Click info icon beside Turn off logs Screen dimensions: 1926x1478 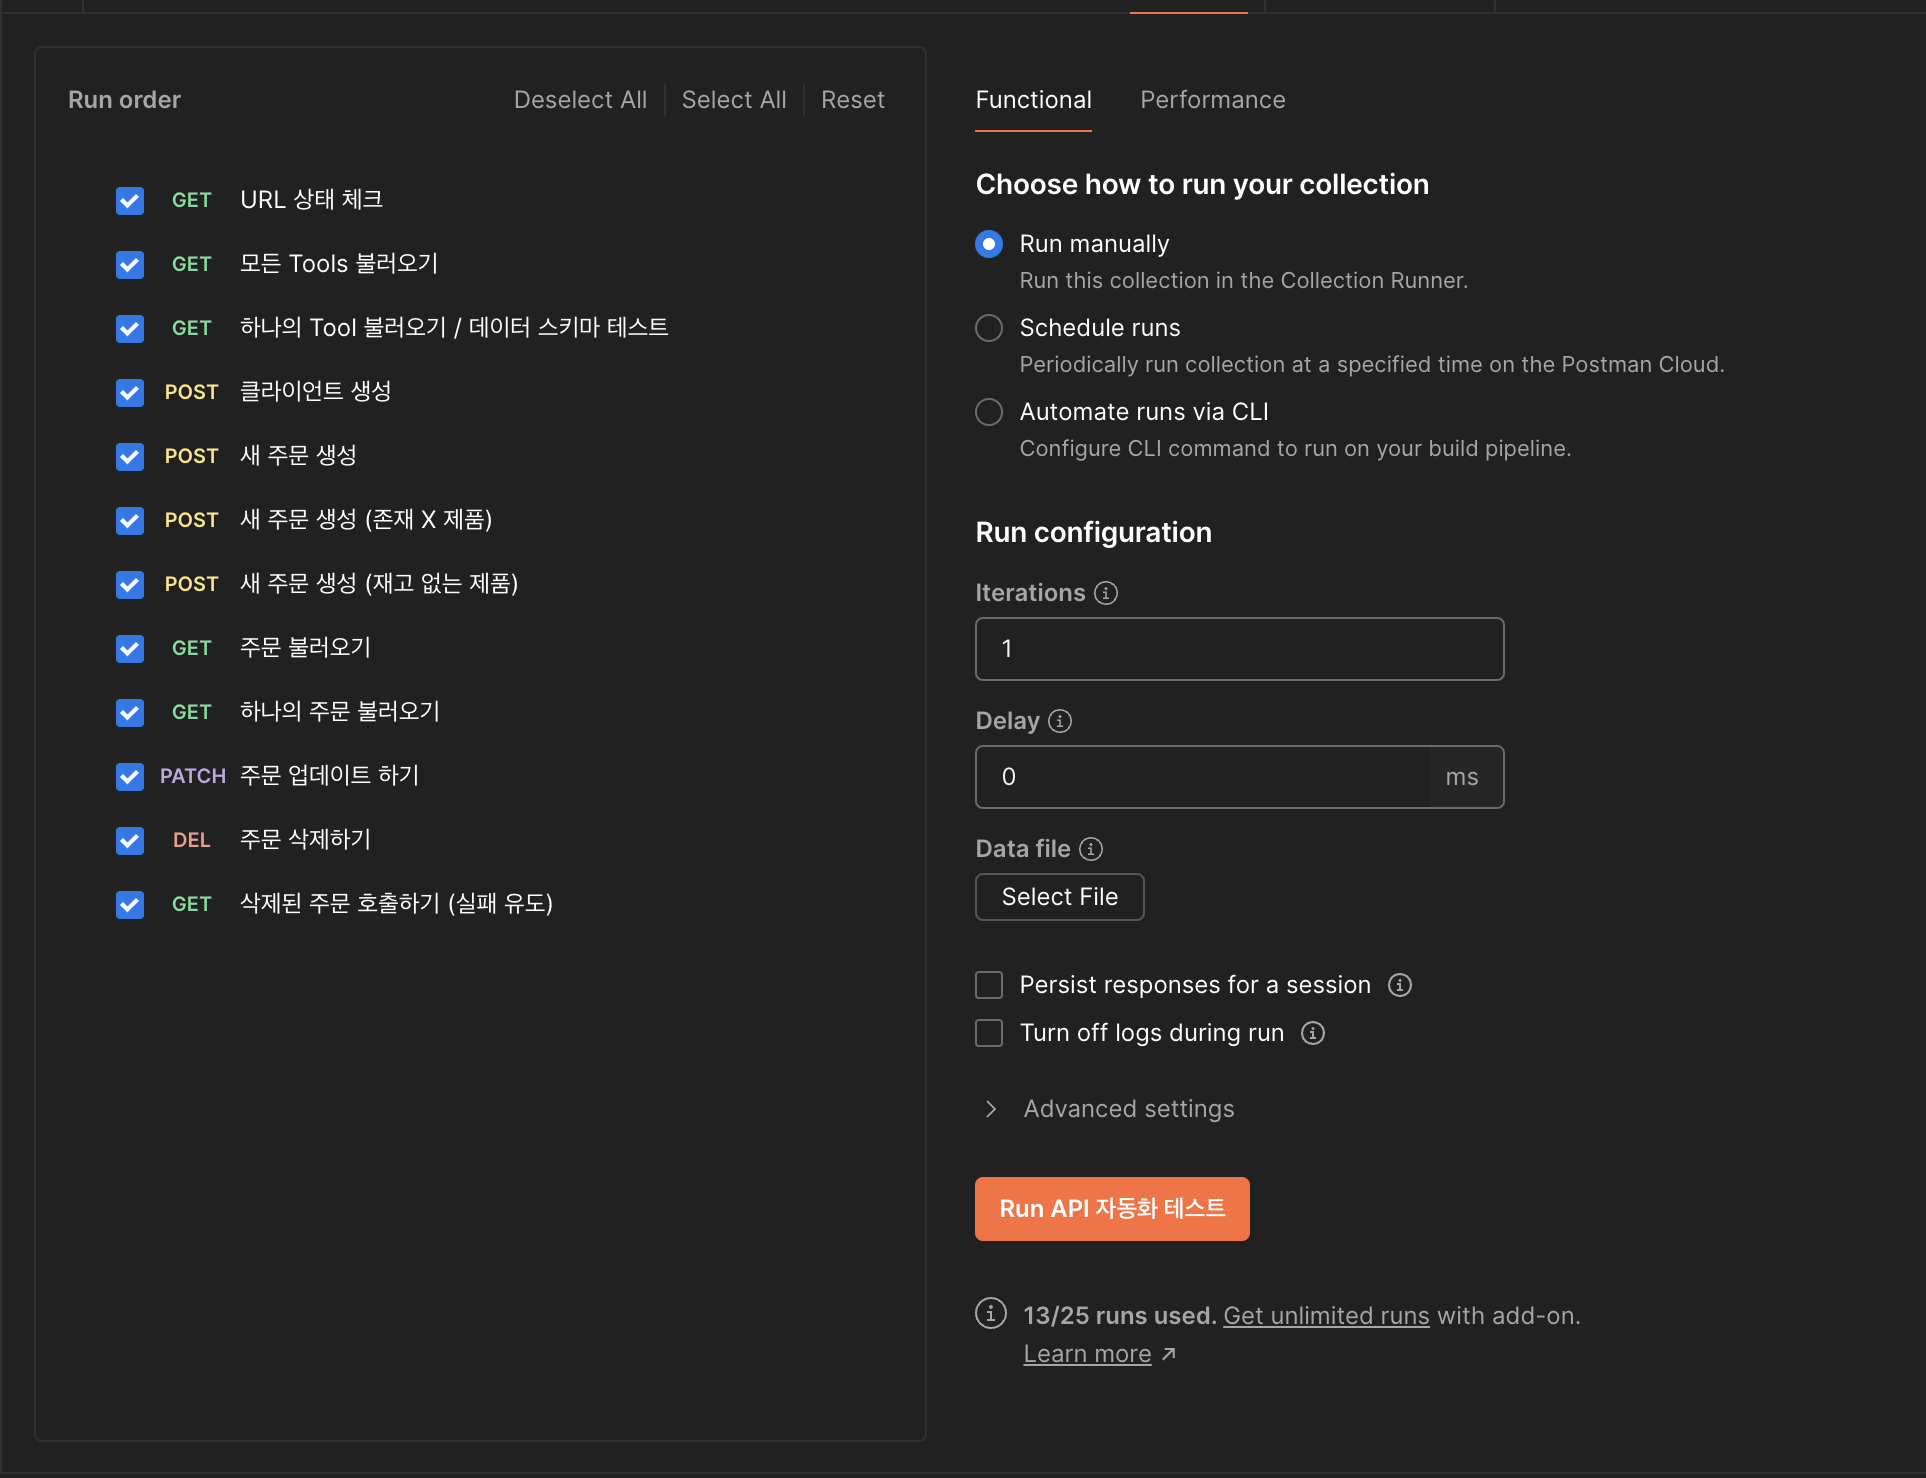click(x=1313, y=1033)
